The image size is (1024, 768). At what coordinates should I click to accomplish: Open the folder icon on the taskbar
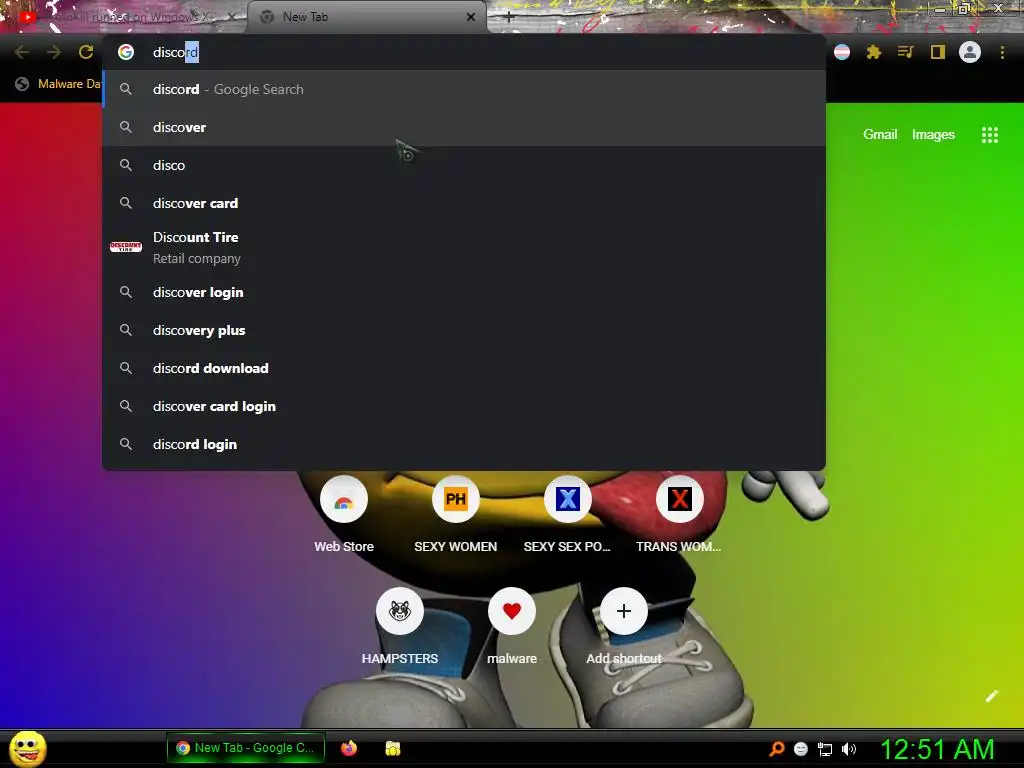[x=392, y=748]
